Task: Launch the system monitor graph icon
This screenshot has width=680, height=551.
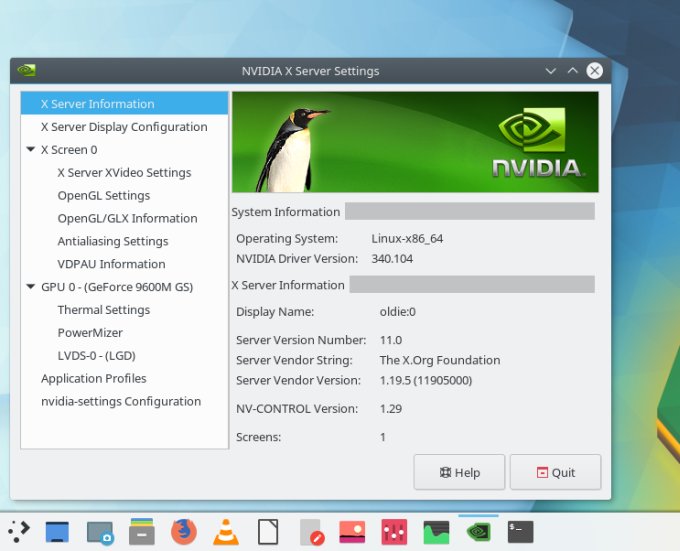Action: coord(436,532)
